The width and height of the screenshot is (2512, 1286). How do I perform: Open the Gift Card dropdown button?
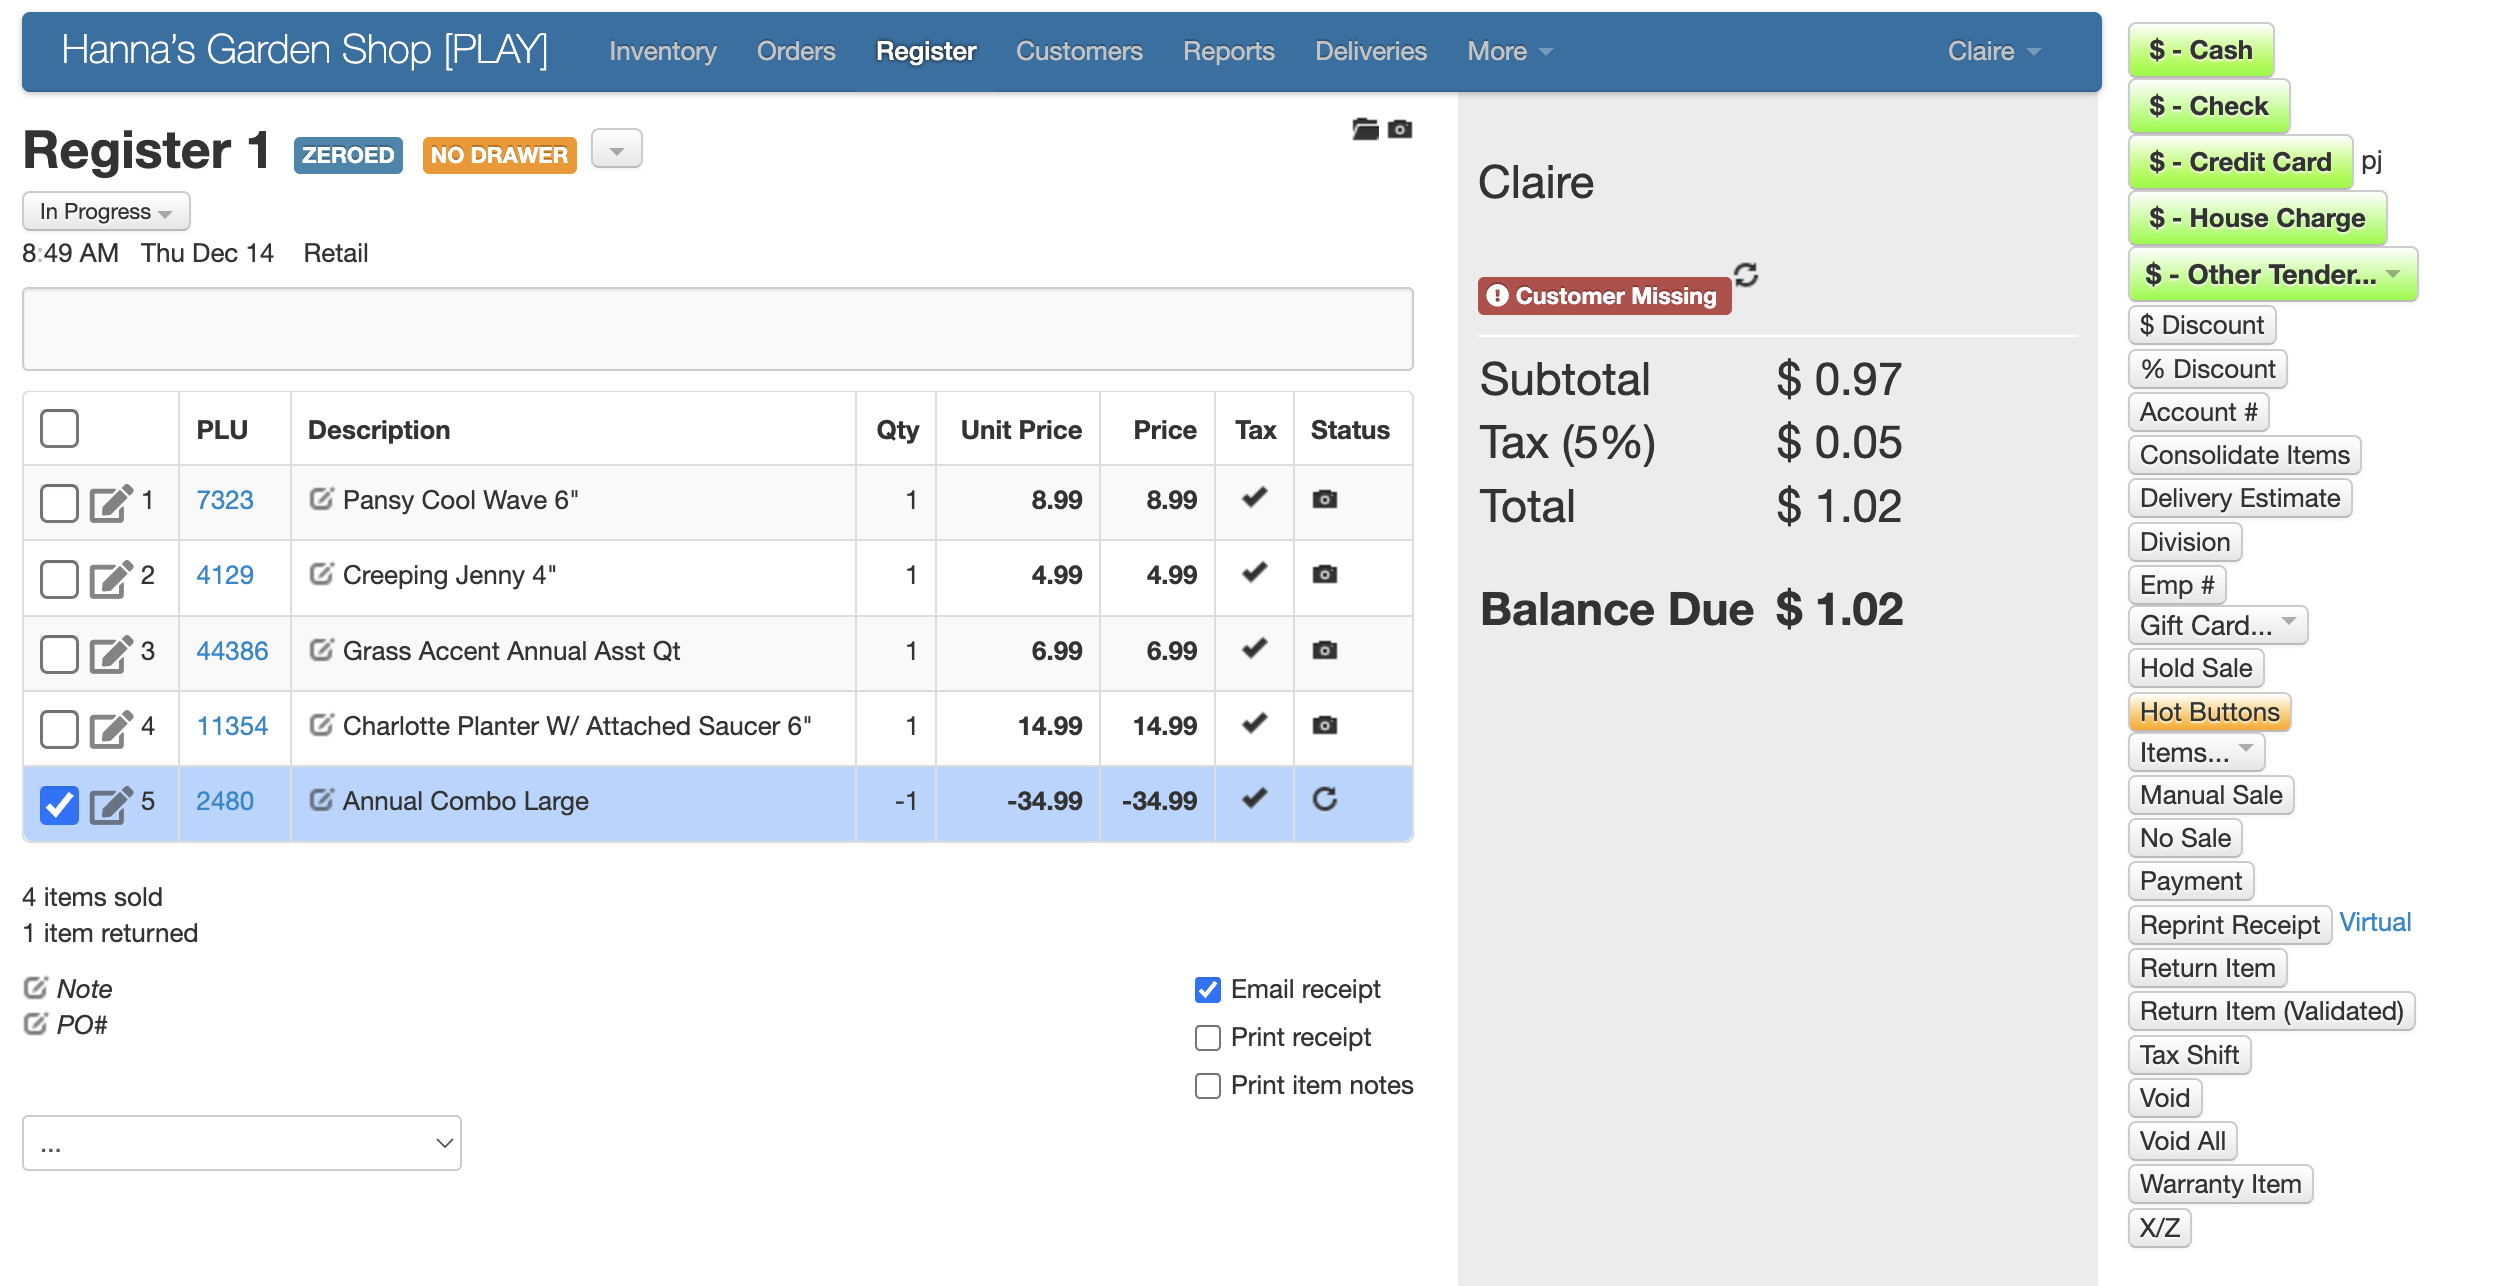coord(2216,626)
